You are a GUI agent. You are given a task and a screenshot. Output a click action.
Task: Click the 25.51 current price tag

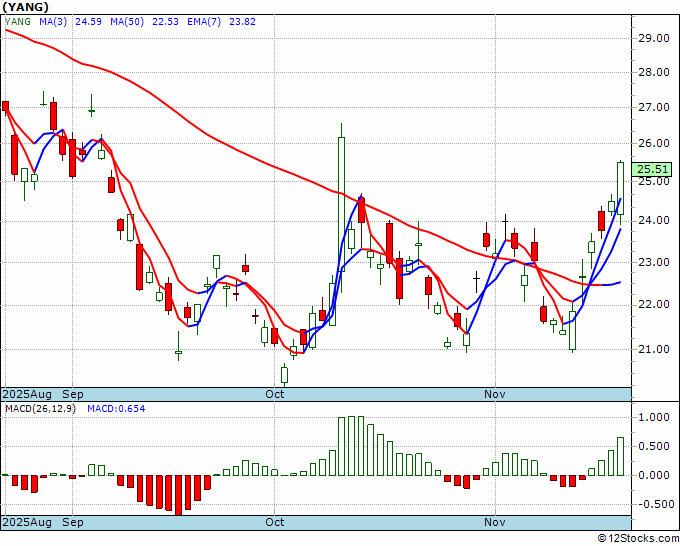pos(653,170)
